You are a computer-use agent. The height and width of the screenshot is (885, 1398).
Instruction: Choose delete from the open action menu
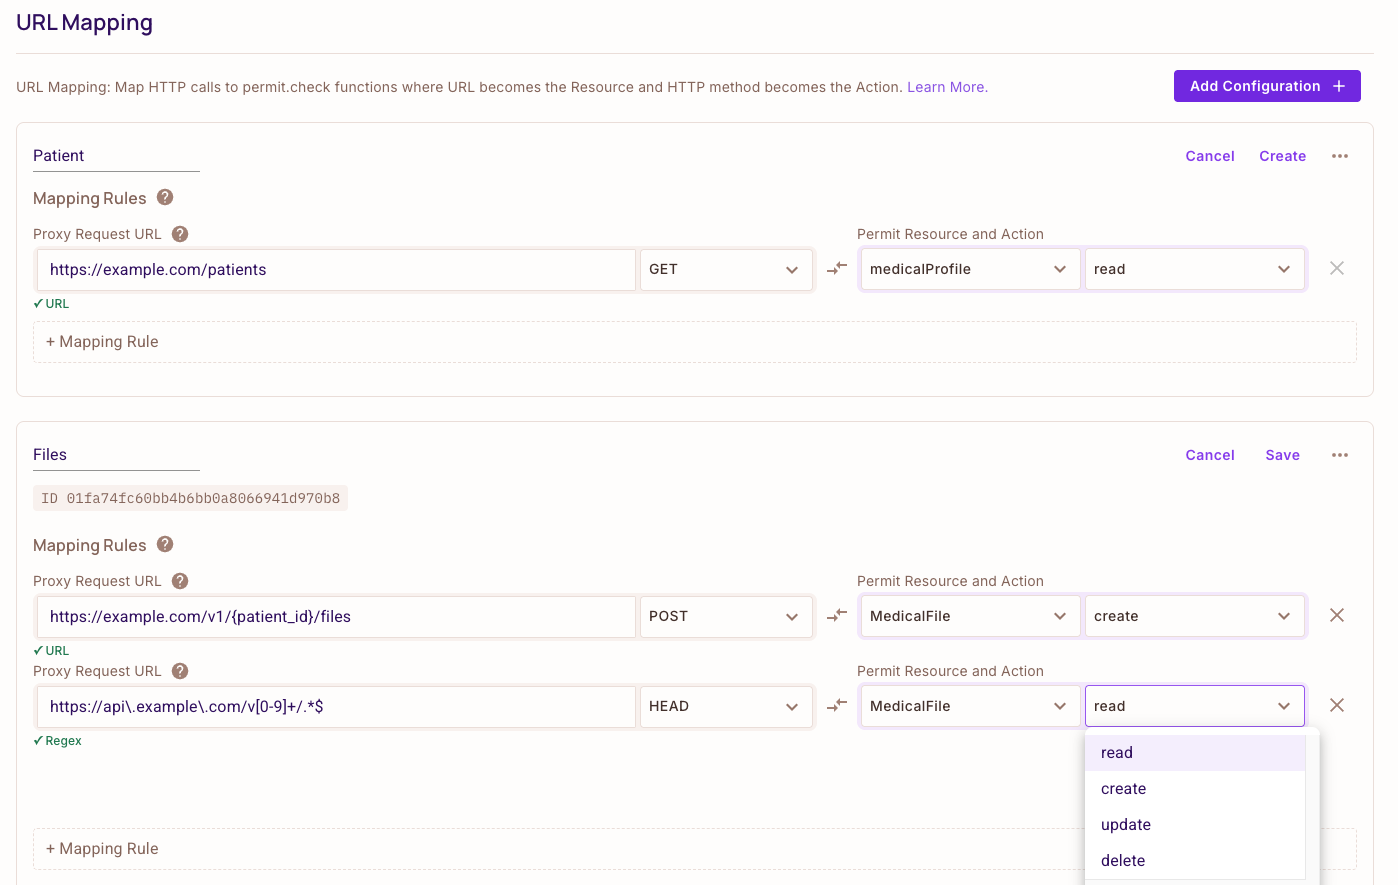click(1122, 860)
